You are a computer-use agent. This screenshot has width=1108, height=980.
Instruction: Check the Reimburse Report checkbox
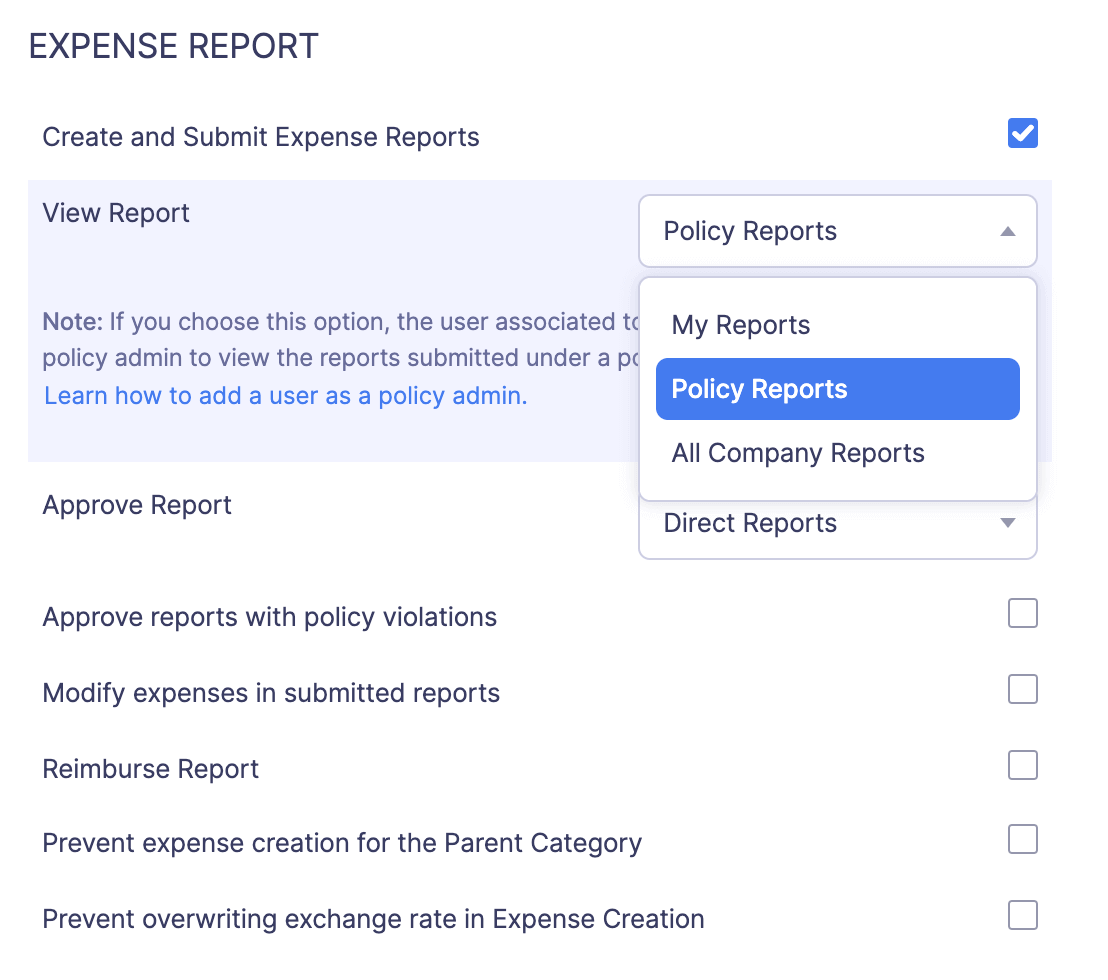click(x=1022, y=765)
